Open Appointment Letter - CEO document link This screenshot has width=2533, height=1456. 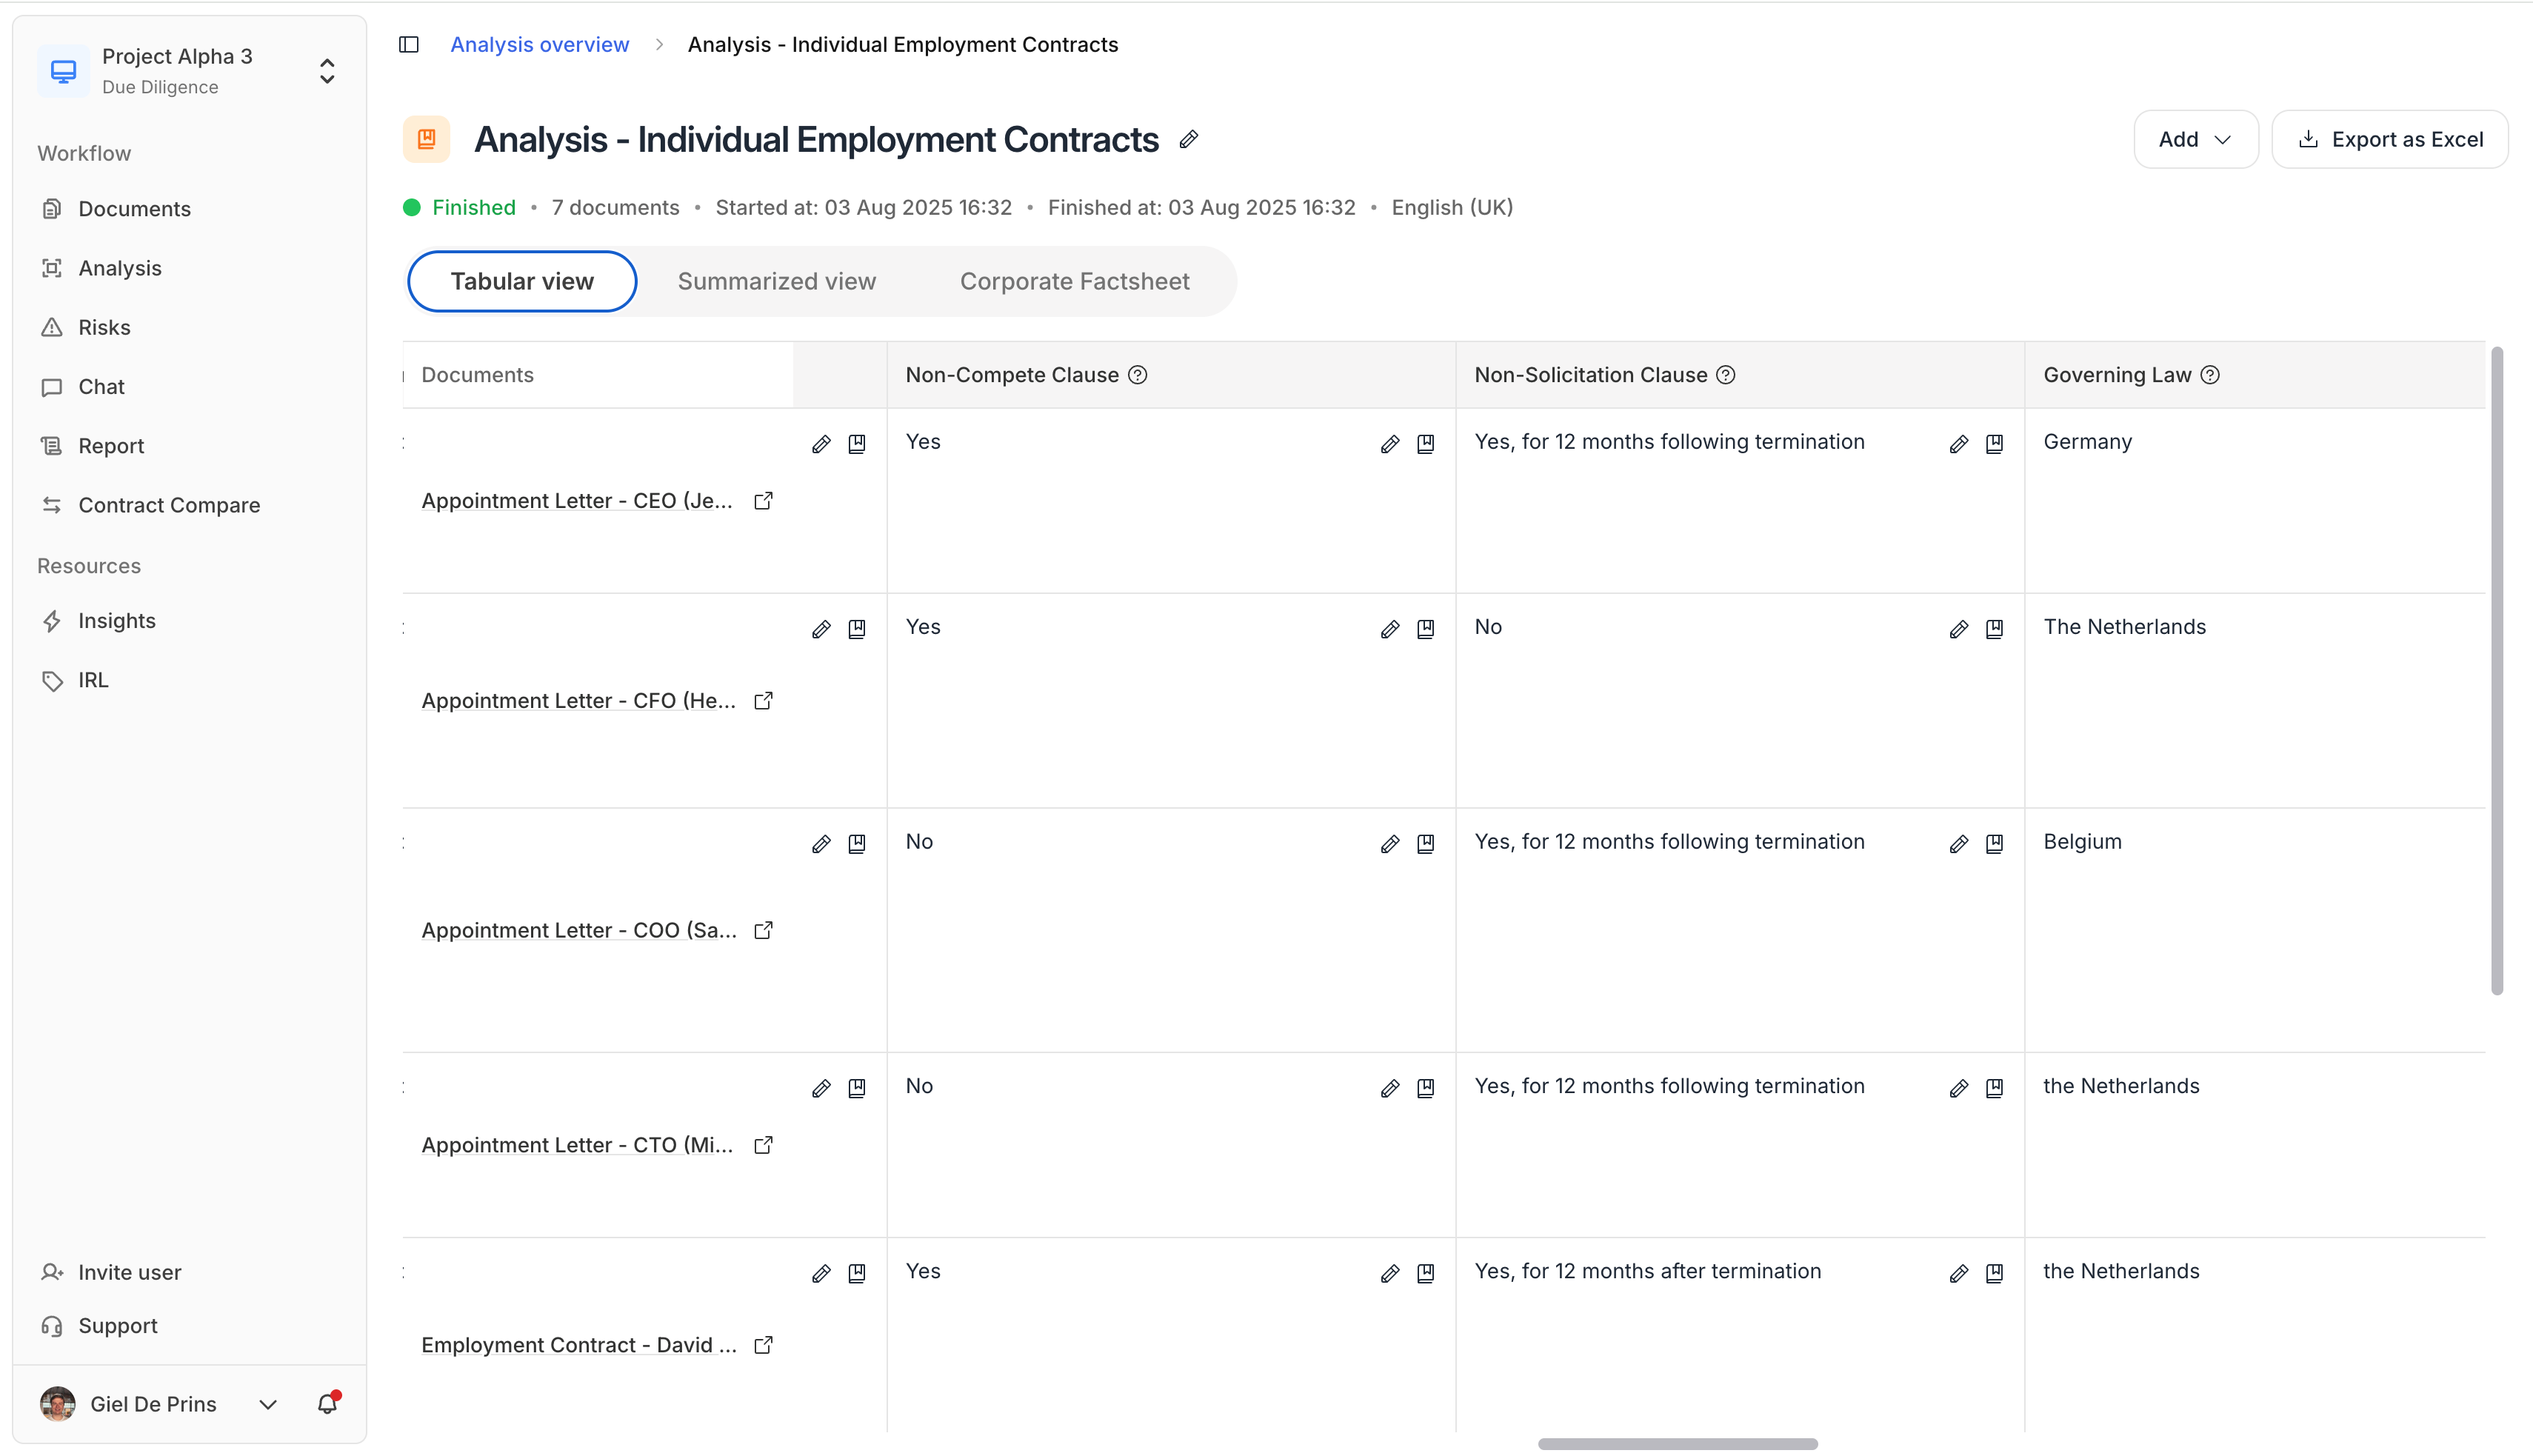point(577,501)
